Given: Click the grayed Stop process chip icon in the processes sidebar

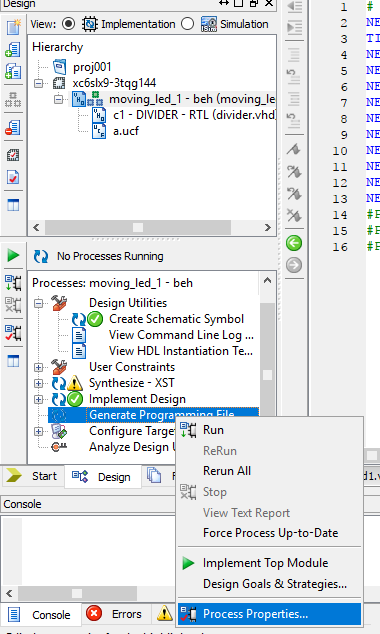Looking at the screenshot, I should (13, 305).
